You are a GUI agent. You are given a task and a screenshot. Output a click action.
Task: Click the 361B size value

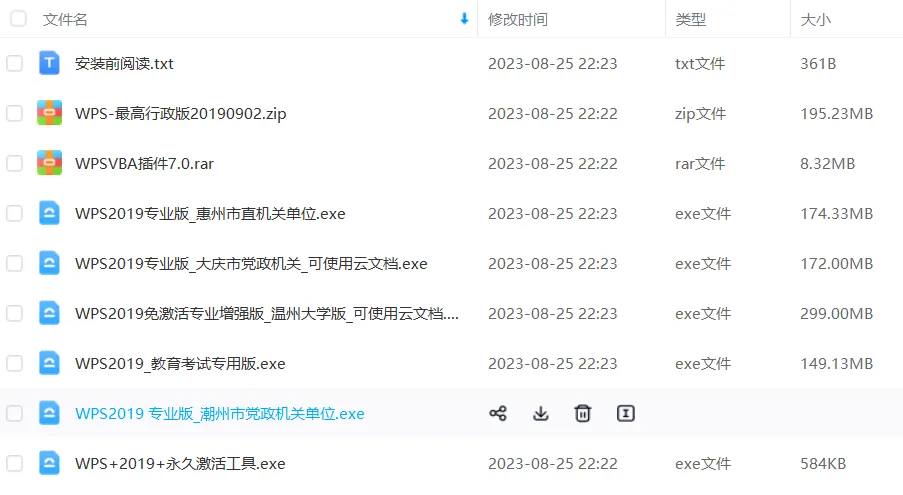coord(818,63)
